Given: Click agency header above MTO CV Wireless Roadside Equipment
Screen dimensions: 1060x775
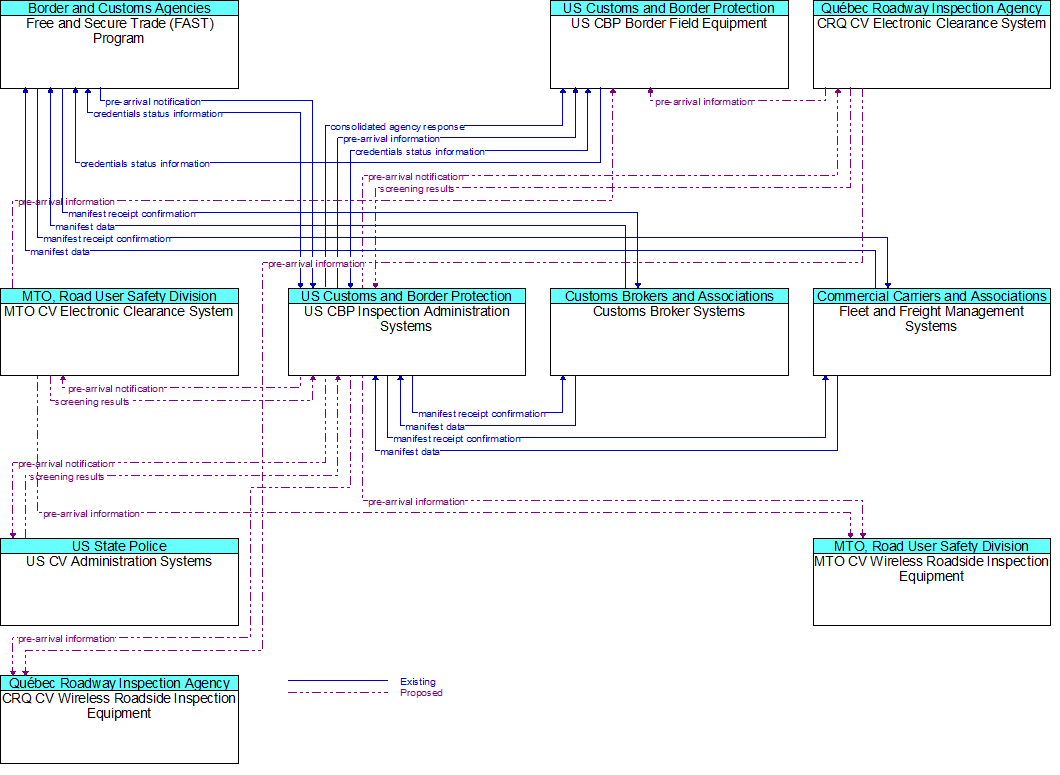Looking at the screenshot, I should point(932,546).
